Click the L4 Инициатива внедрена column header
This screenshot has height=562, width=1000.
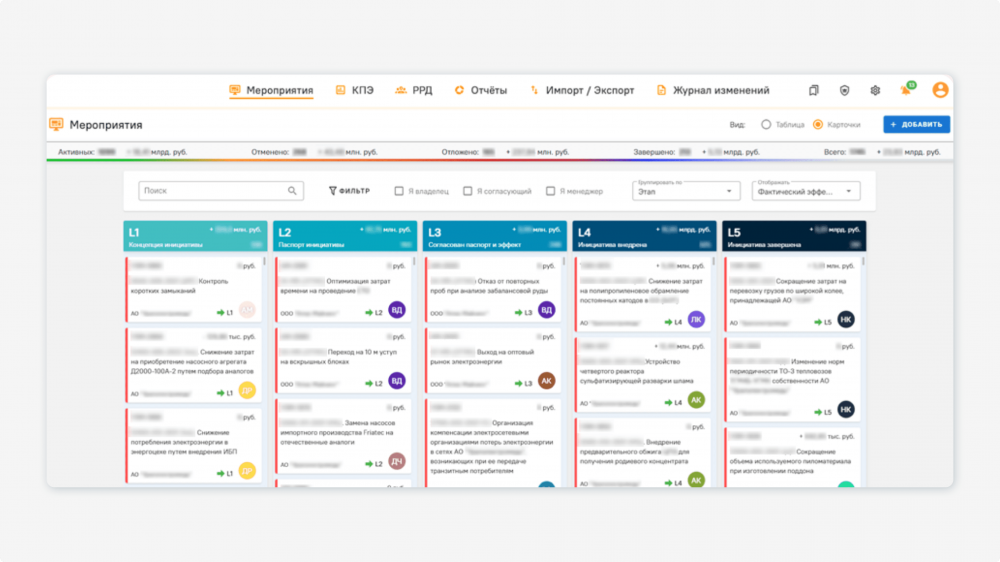coord(644,236)
